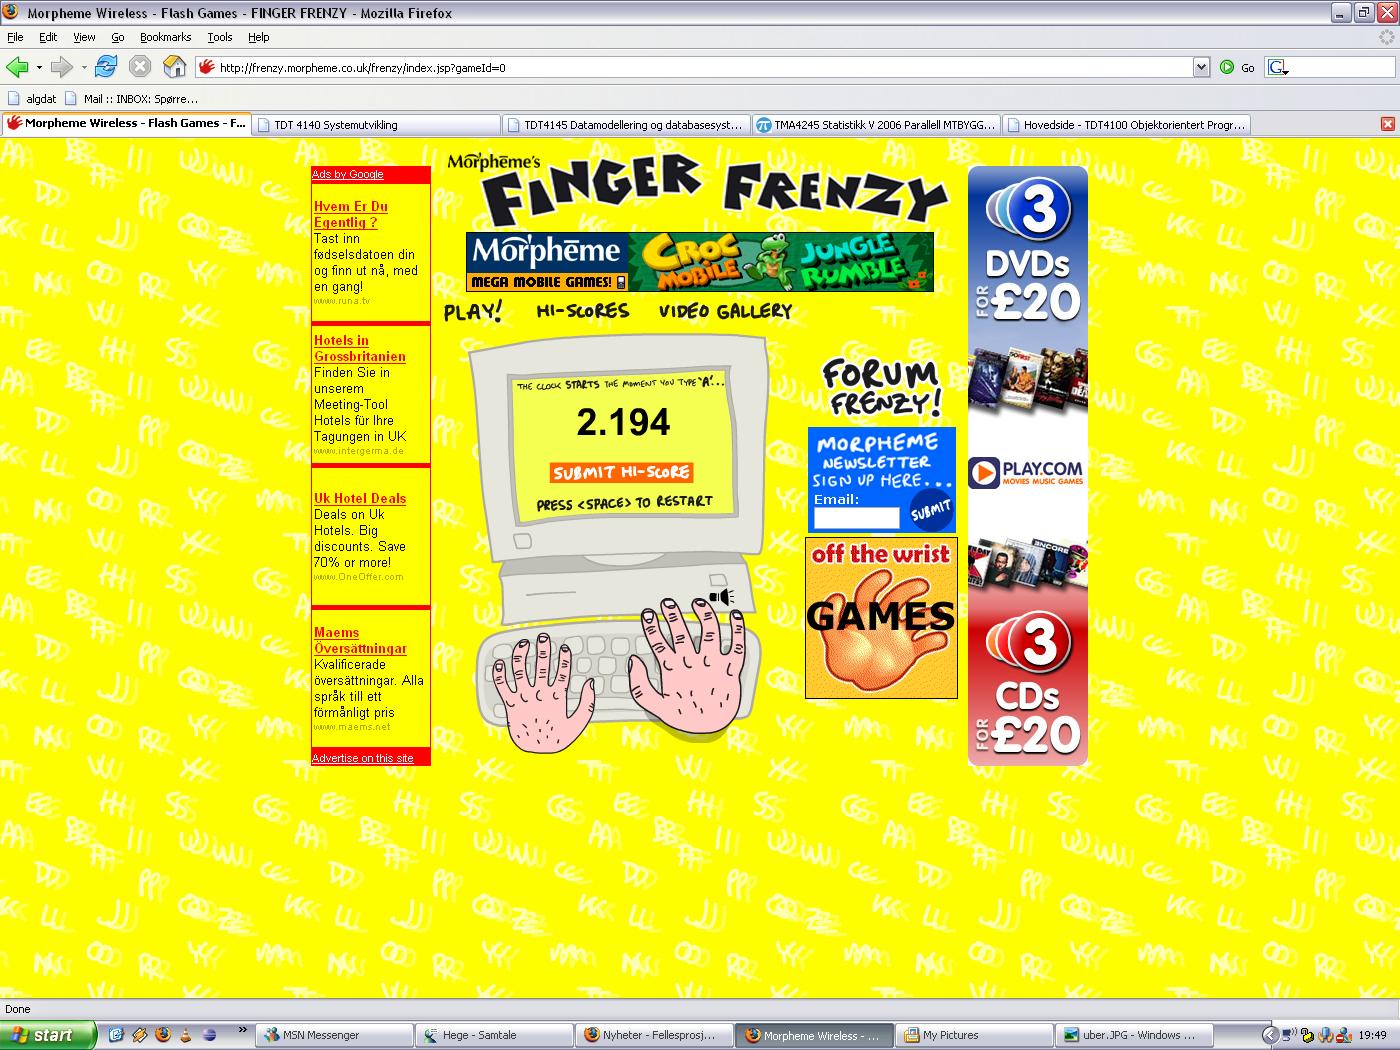Open the algdat bookmark
The width and height of the screenshot is (1400, 1050).
tap(33, 98)
